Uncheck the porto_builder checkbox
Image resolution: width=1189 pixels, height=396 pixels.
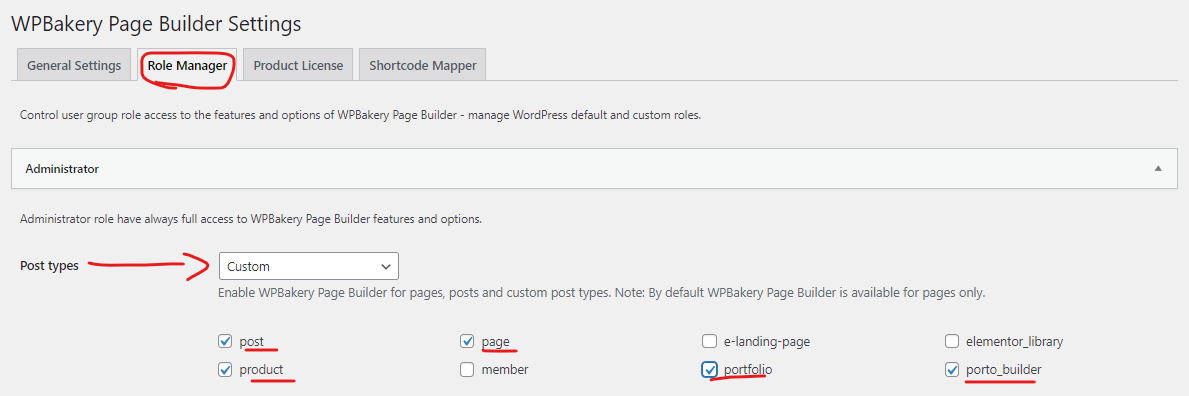(952, 369)
